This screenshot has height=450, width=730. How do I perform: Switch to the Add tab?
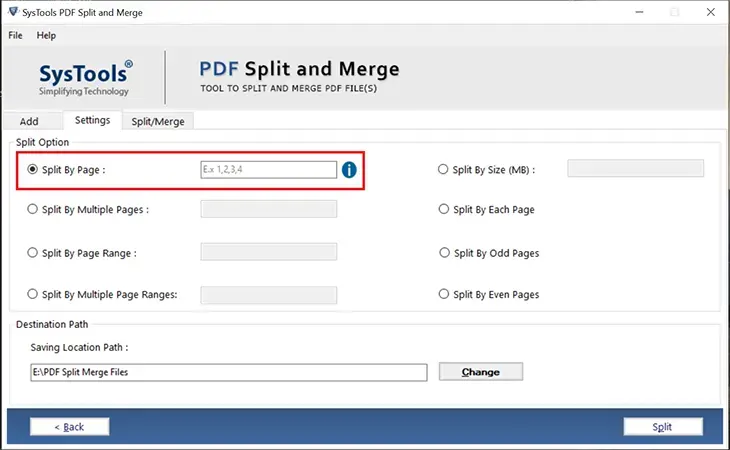(29, 121)
